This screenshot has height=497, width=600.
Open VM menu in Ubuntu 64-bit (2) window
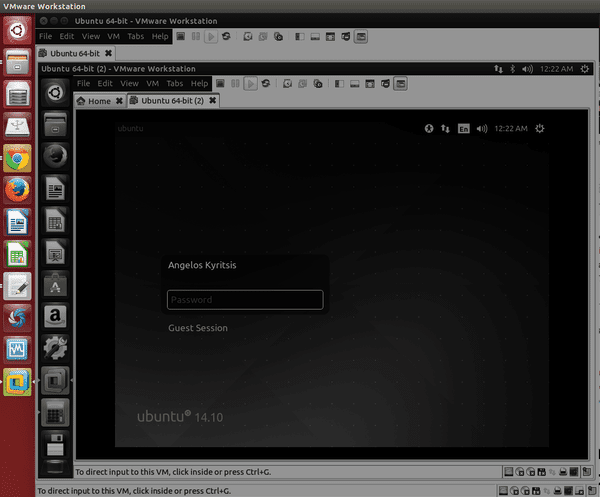point(152,83)
